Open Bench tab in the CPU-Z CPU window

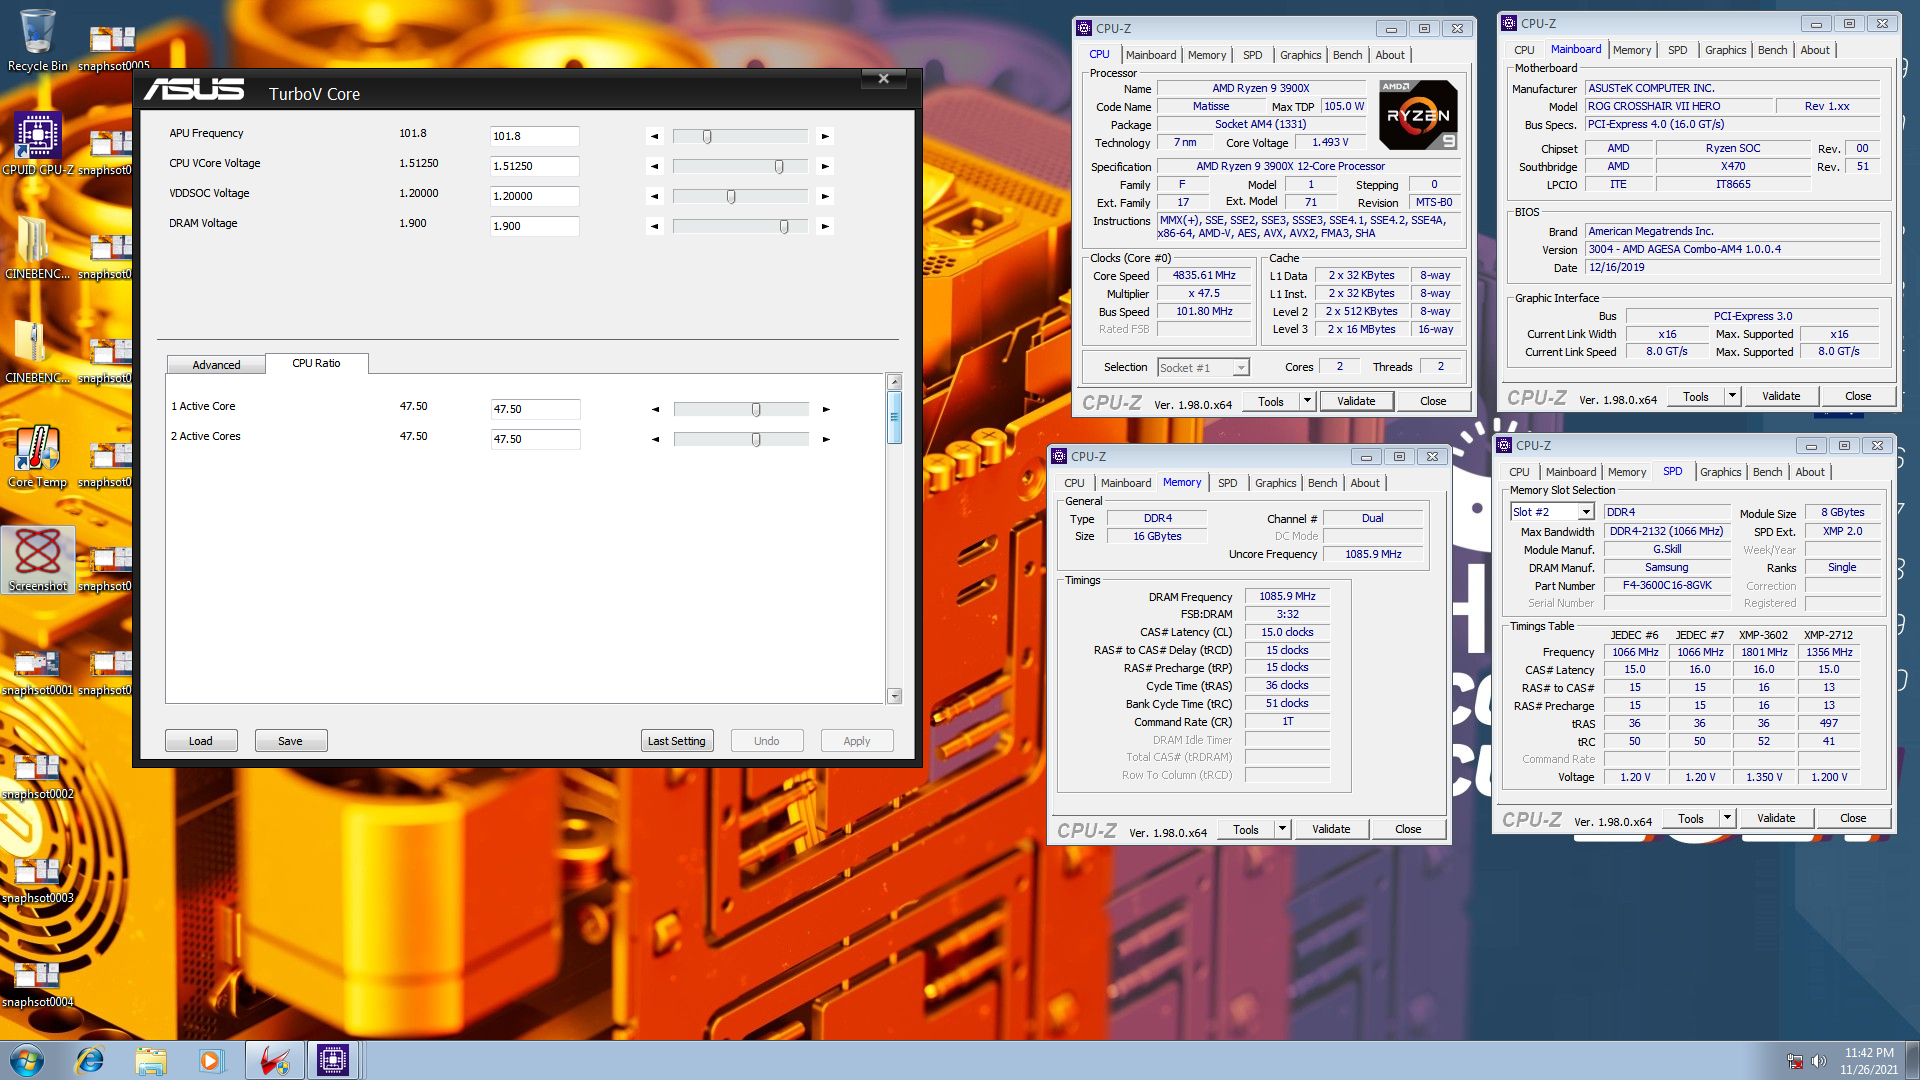coord(1347,55)
